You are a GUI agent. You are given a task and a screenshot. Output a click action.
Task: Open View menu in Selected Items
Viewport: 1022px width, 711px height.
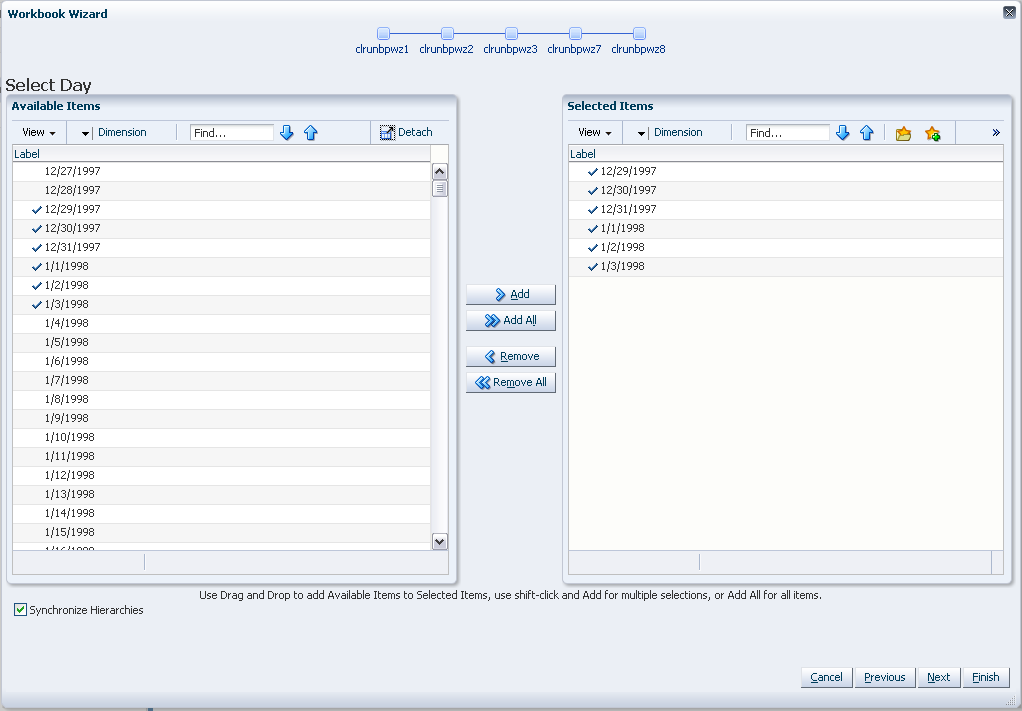tap(594, 132)
